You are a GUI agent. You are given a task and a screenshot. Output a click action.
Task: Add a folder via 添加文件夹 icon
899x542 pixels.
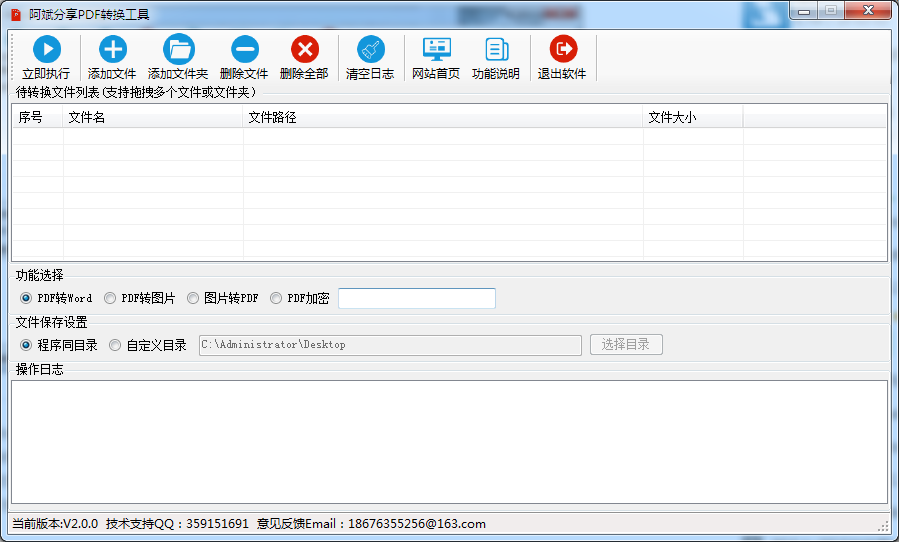pyautogui.click(x=178, y=50)
